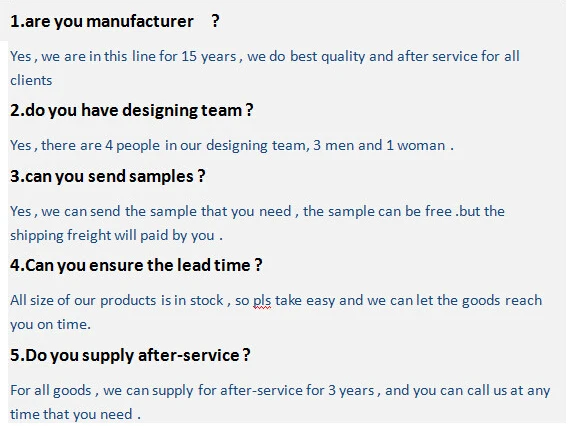
Task: Click heading '5.Do you supply after-service ?'
Action: pos(130,355)
